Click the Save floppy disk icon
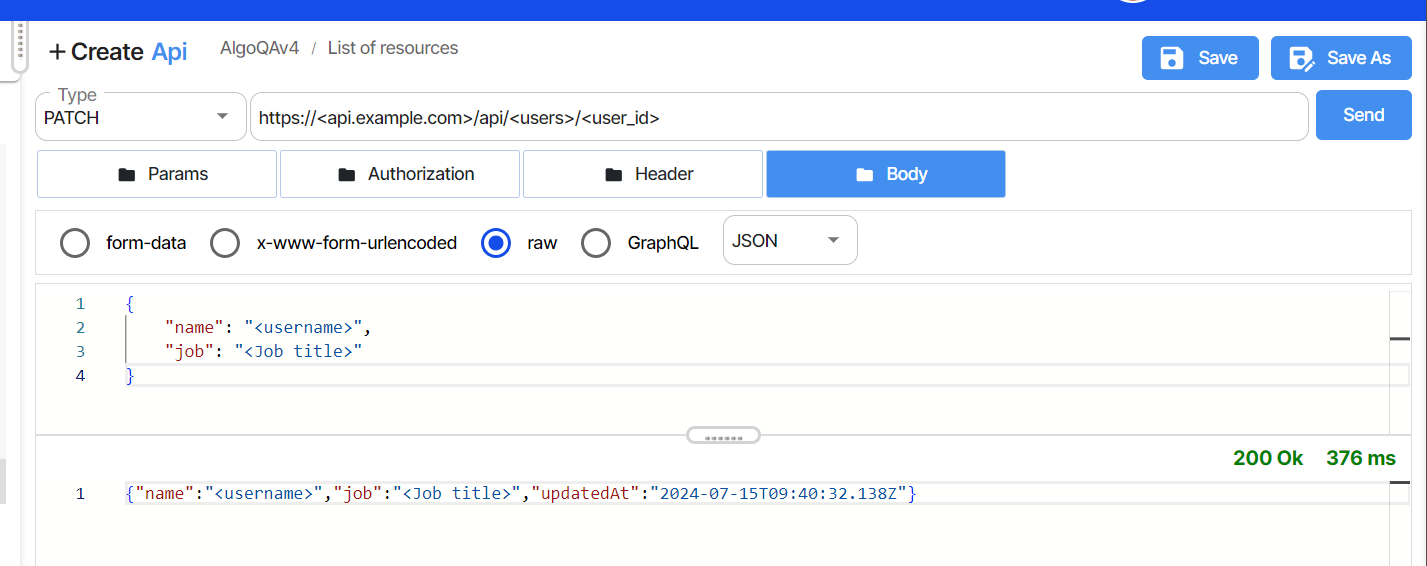The height and width of the screenshot is (566, 1427). (1172, 58)
